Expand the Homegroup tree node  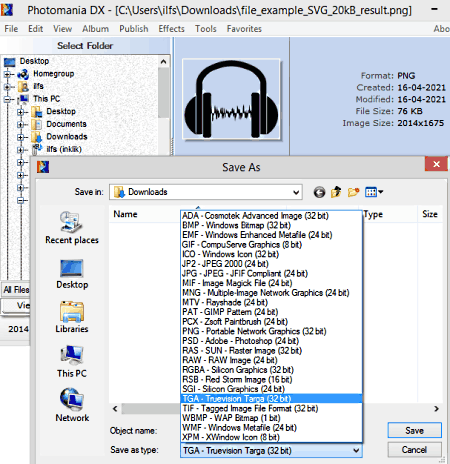pos(7,74)
